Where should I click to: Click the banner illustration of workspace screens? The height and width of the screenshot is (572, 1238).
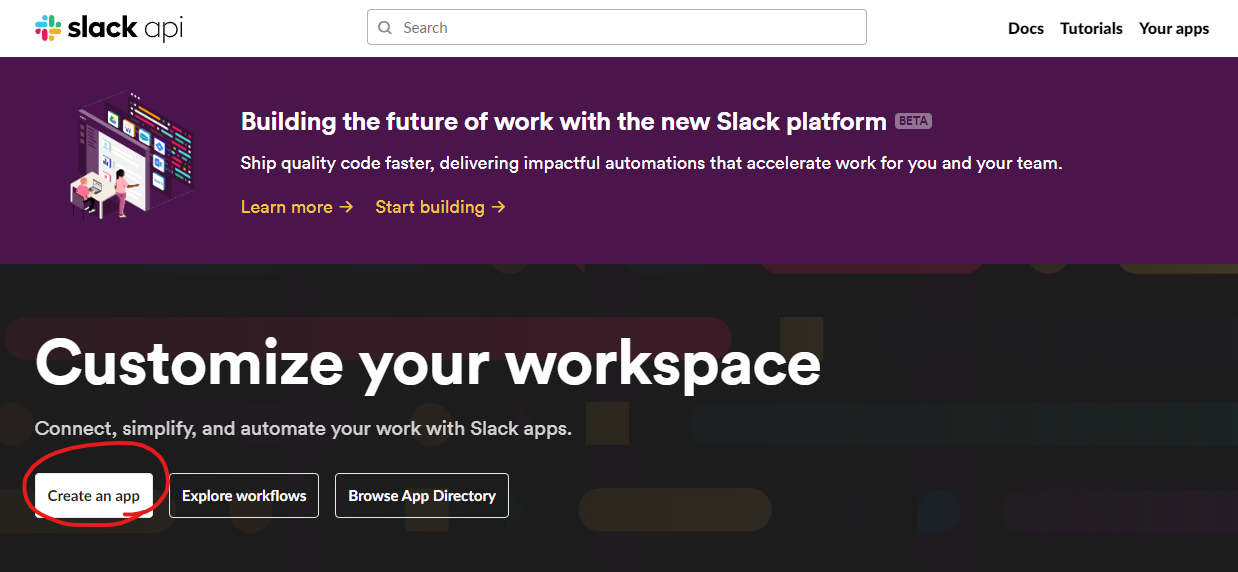(x=133, y=155)
